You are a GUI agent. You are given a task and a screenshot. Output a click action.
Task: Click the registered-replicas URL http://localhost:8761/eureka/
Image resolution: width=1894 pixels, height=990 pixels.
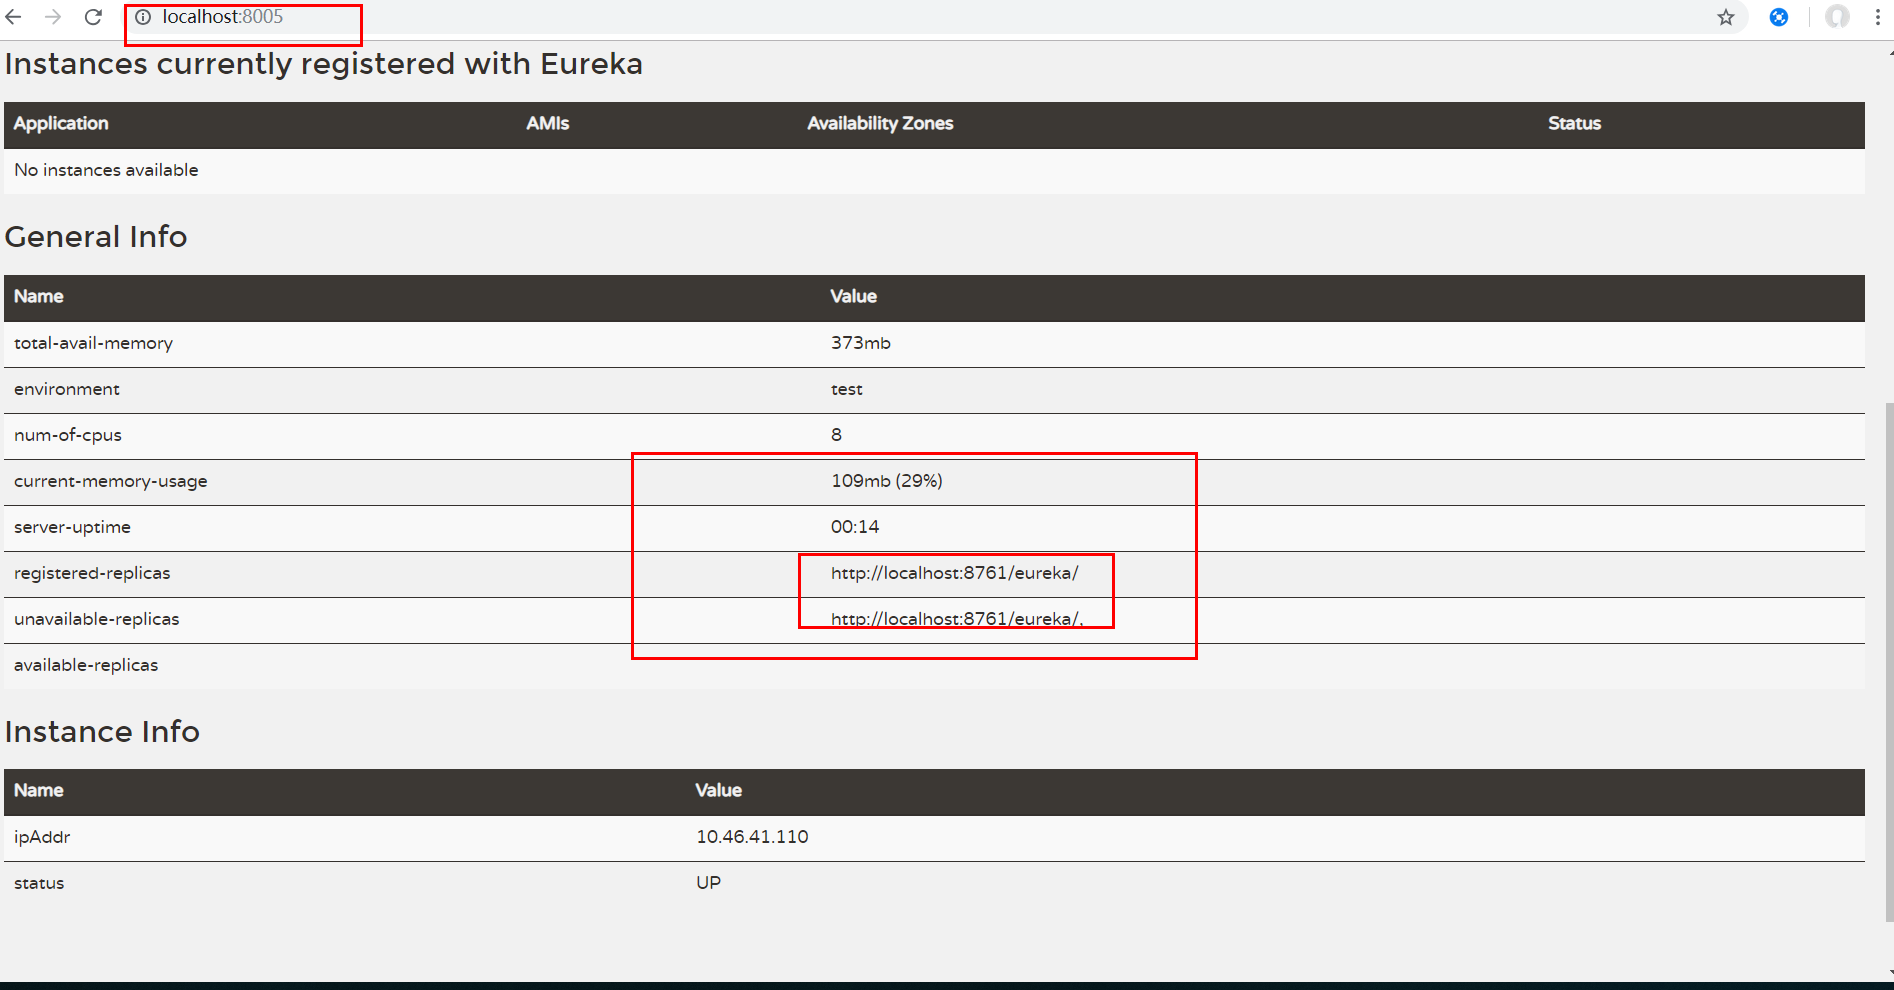pyautogui.click(x=954, y=573)
